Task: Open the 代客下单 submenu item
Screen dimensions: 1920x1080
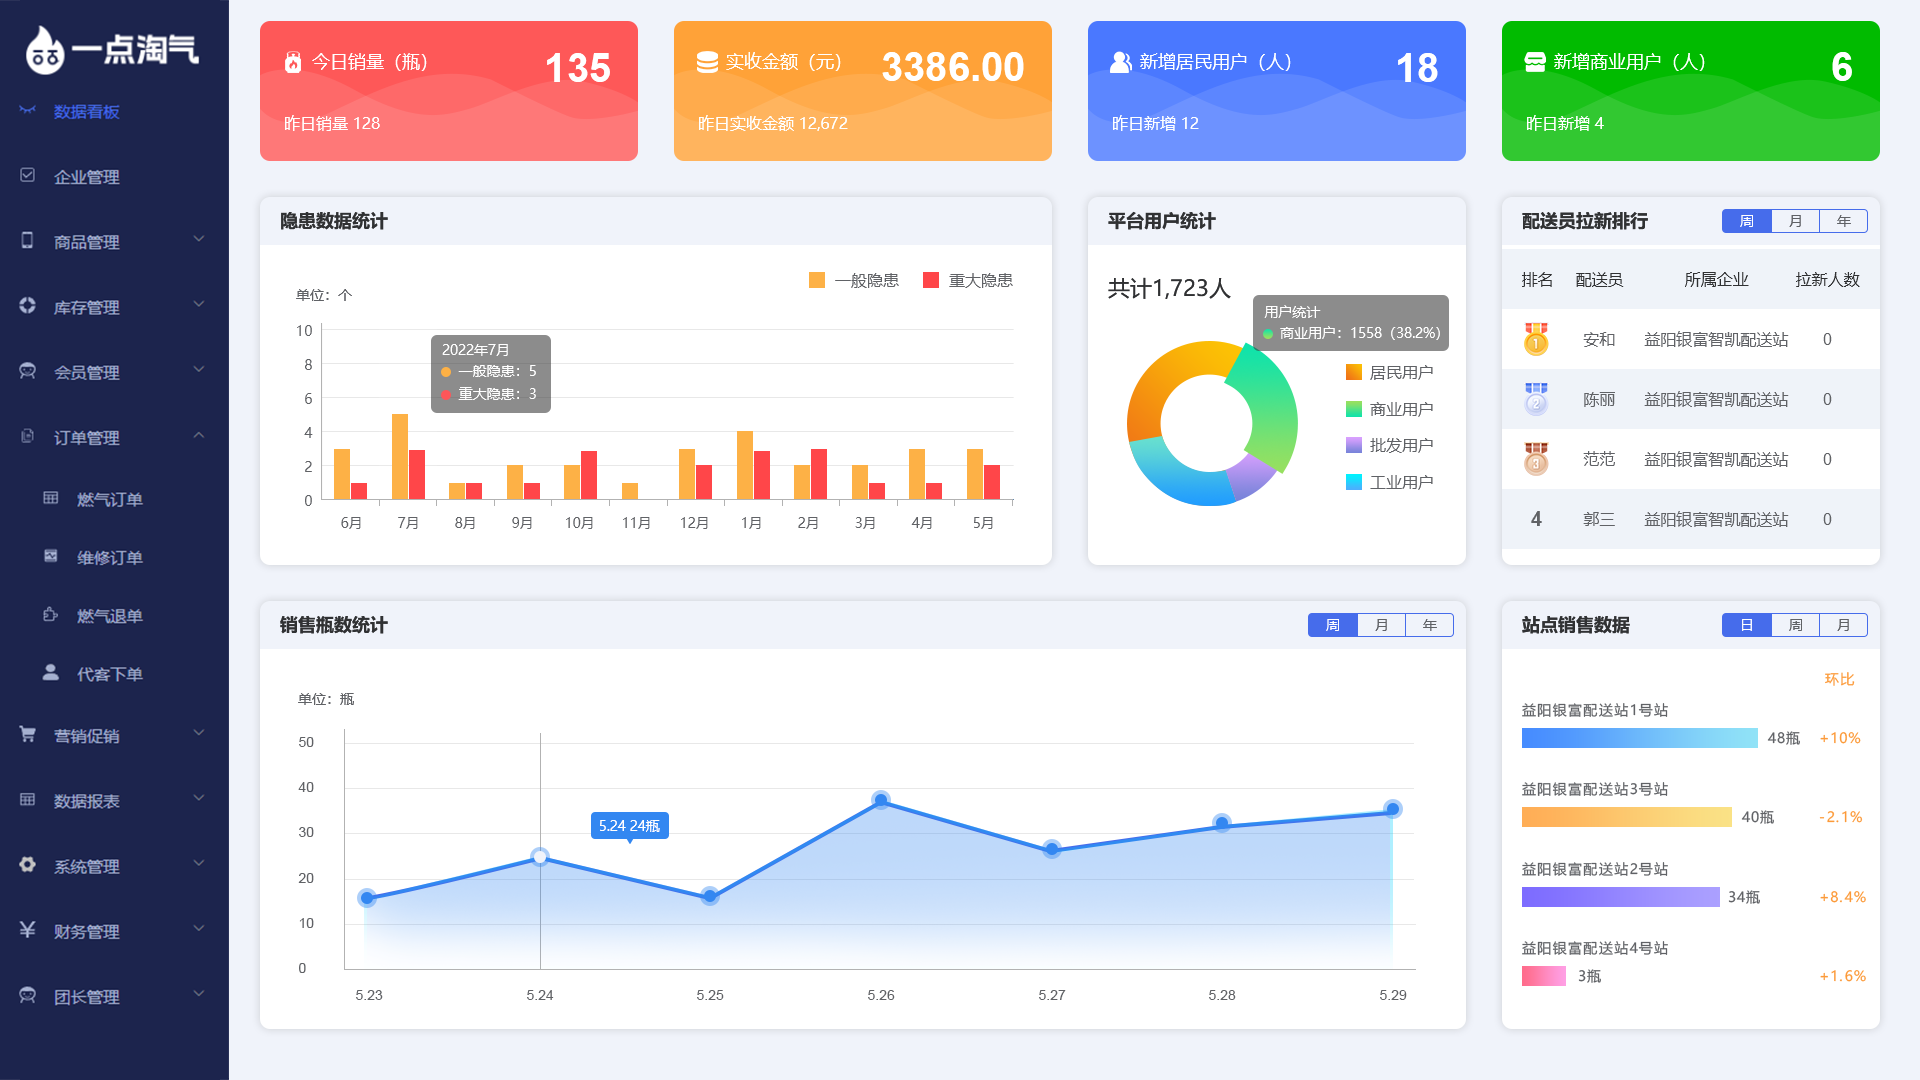Action: pyautogui.click(x=110, y=673)
